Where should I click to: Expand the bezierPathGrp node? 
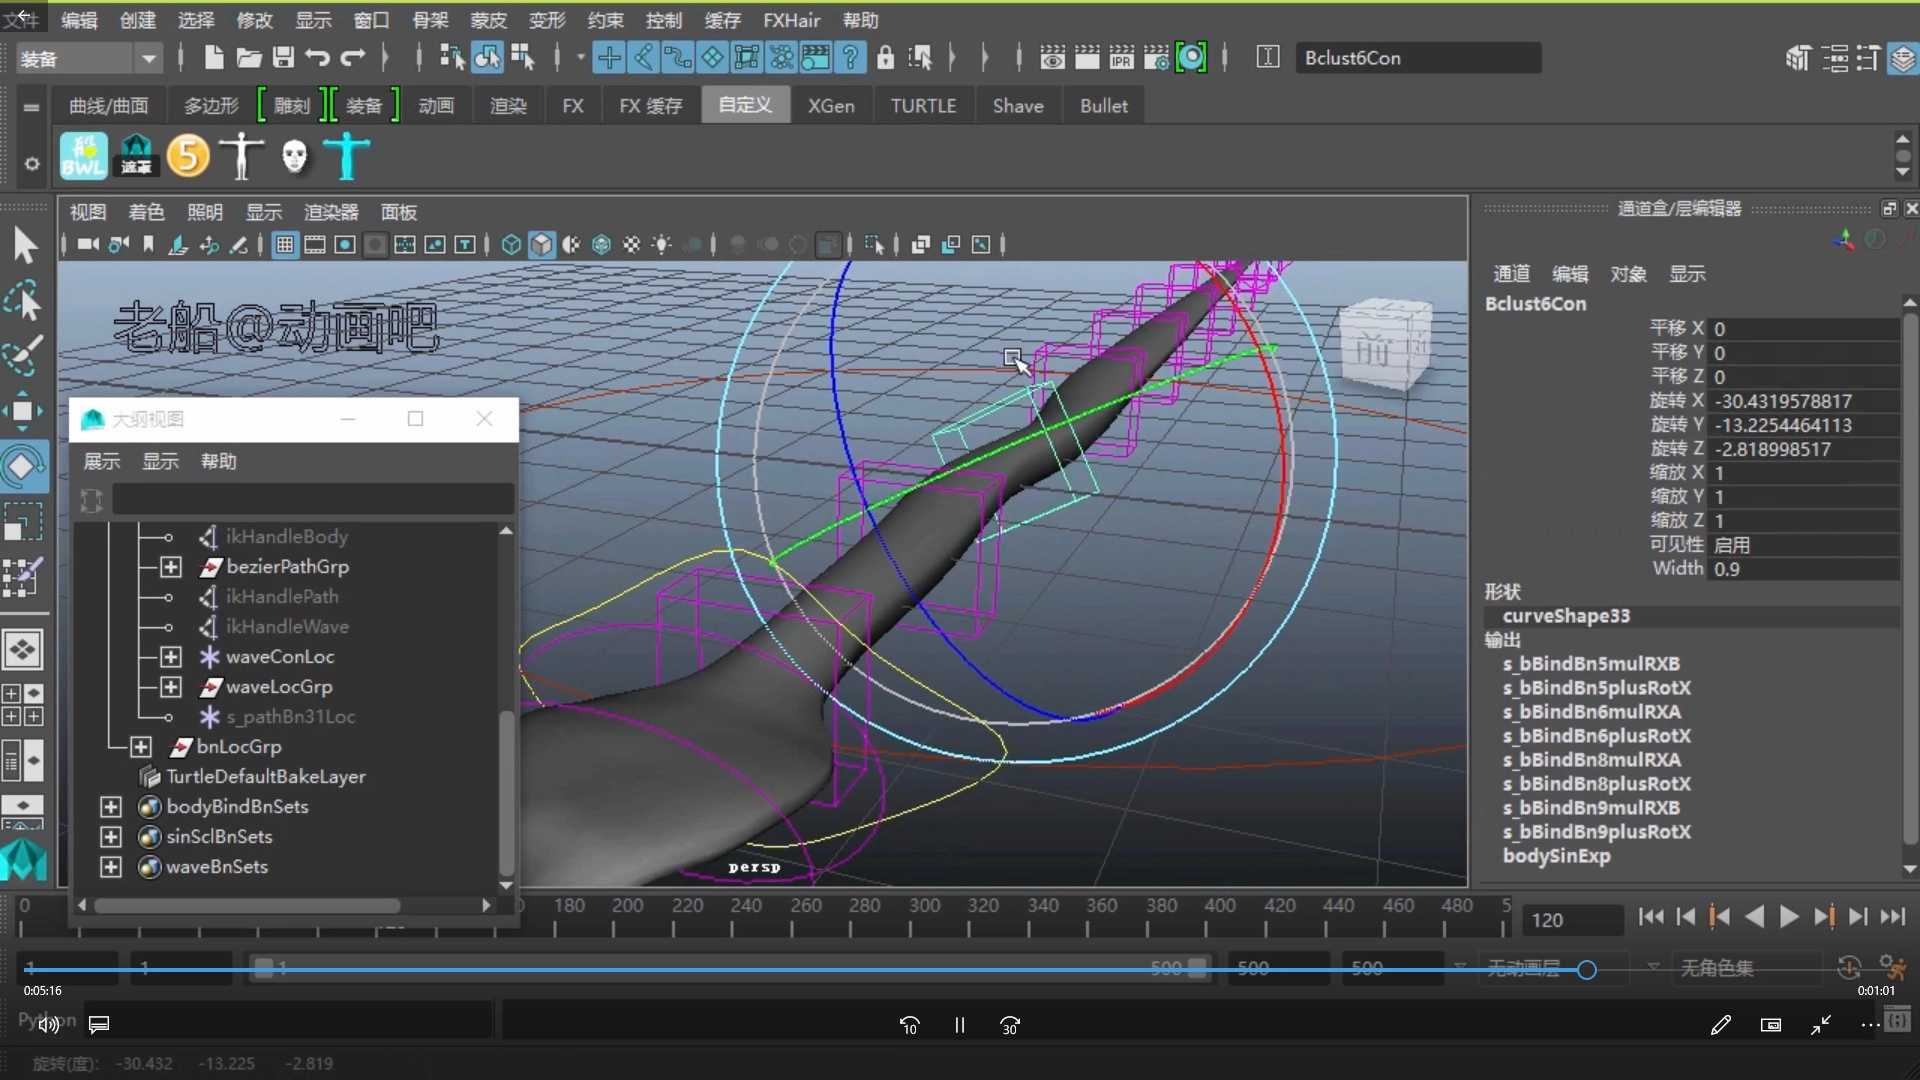(x=171, y=567)
